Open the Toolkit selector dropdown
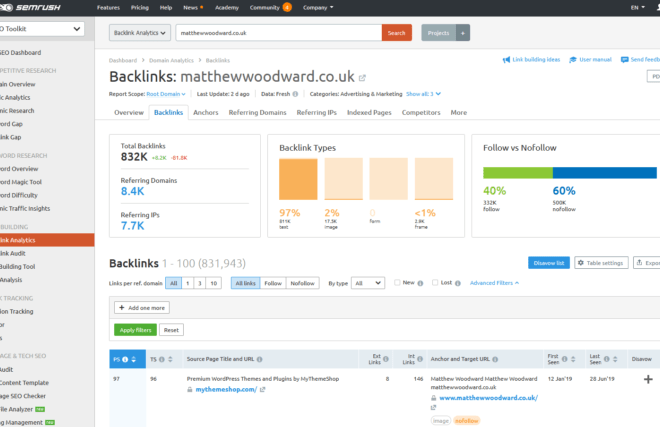Image resolution: width=660 pixels, height=427 pixels. (42, 29)
